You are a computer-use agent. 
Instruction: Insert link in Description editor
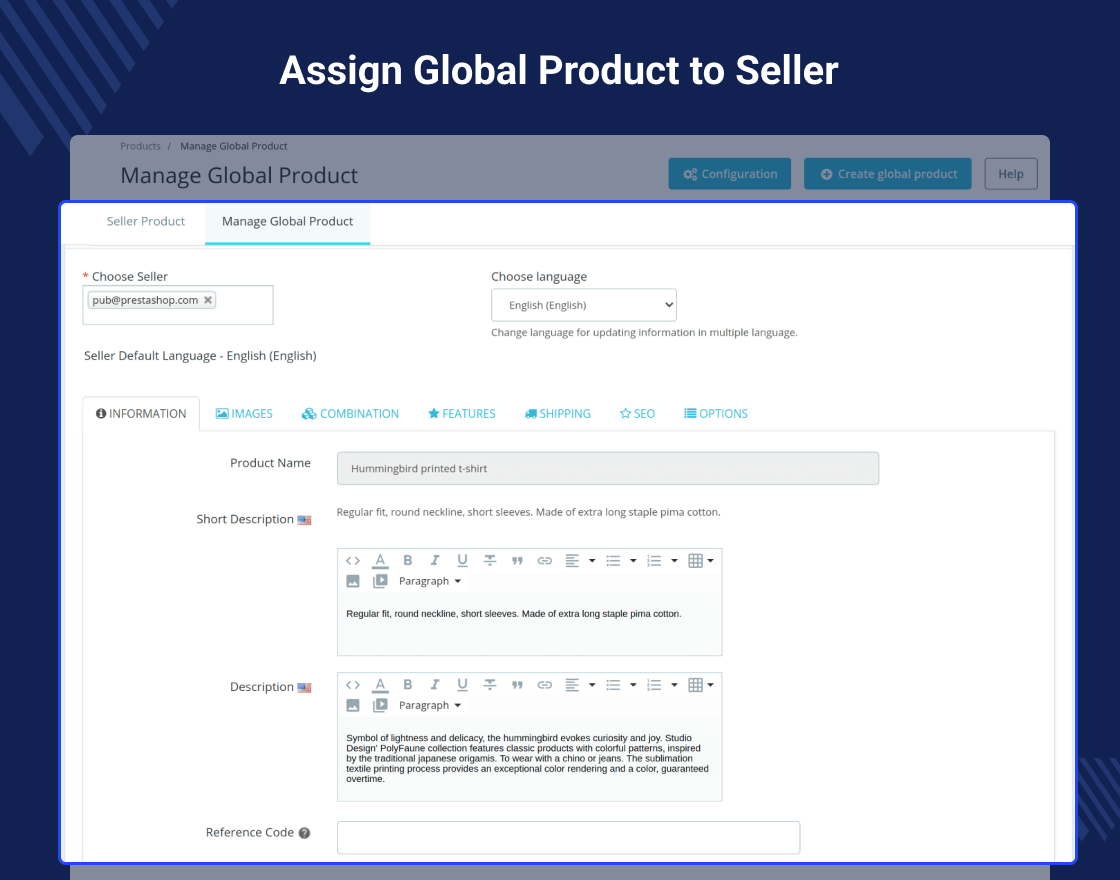tap(544, 685)
